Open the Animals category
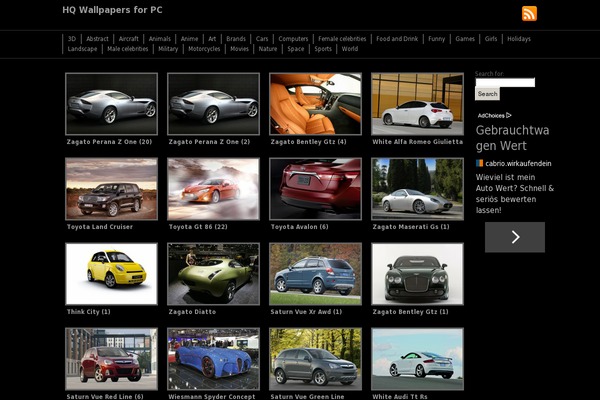Image resolution: width=600 pixels, height=400 pixels. coord(160,39)
